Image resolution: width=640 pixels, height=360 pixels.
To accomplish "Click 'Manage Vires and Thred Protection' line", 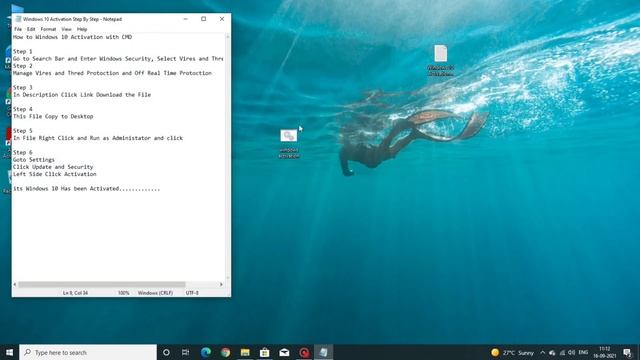I will (112, 73).
